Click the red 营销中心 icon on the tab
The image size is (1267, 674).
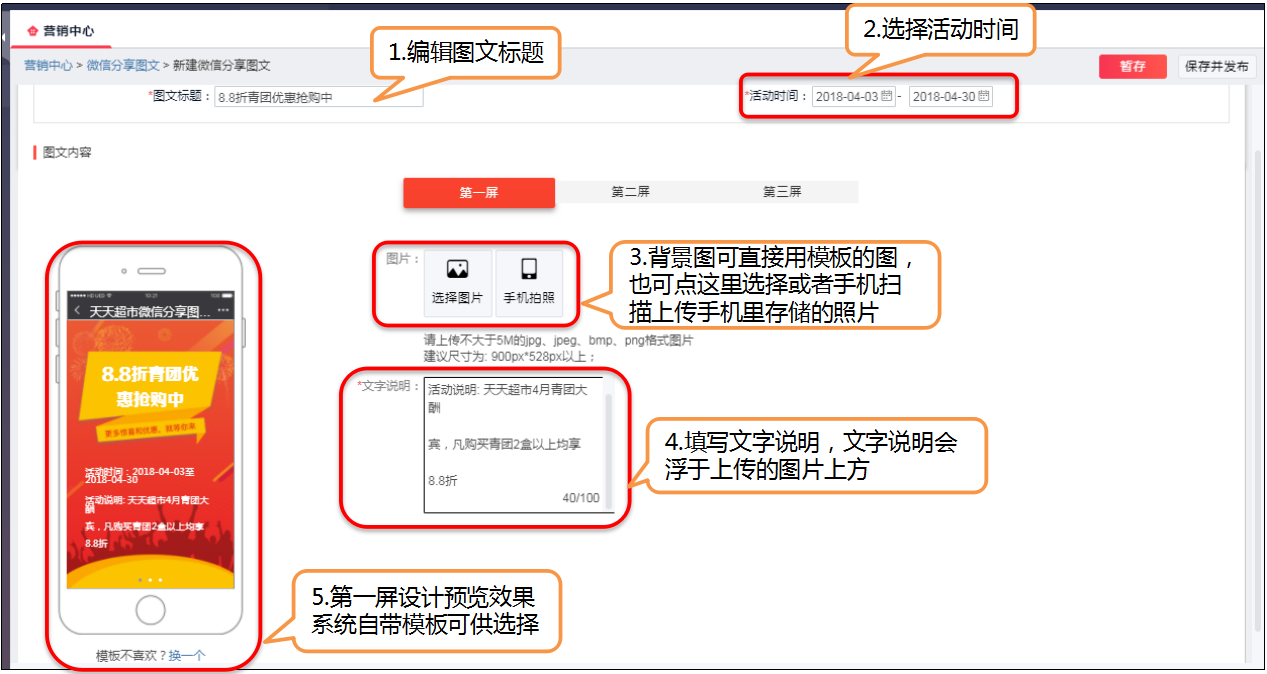tap(33, 30)
